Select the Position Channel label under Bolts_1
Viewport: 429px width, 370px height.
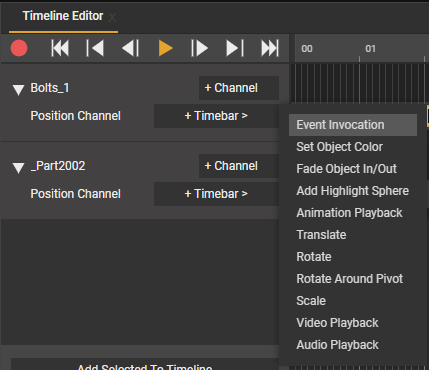[76, 116]
